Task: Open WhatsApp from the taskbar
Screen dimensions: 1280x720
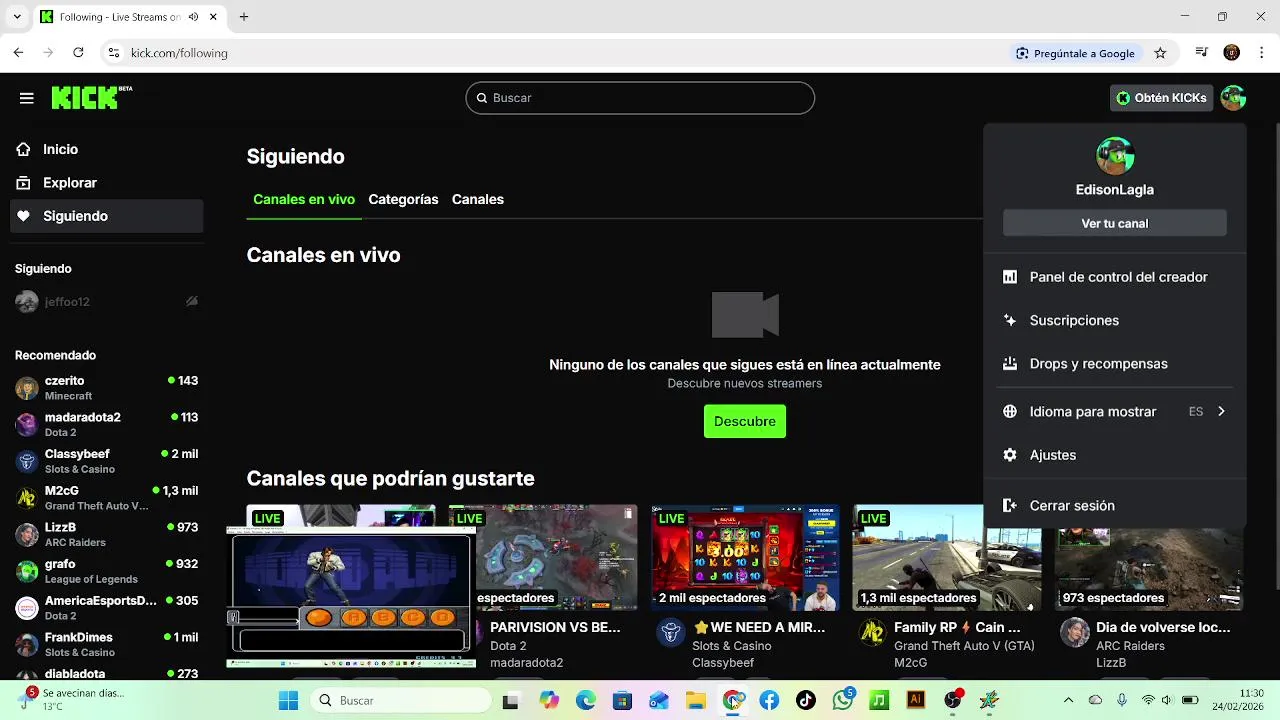Action: (843, 701)
